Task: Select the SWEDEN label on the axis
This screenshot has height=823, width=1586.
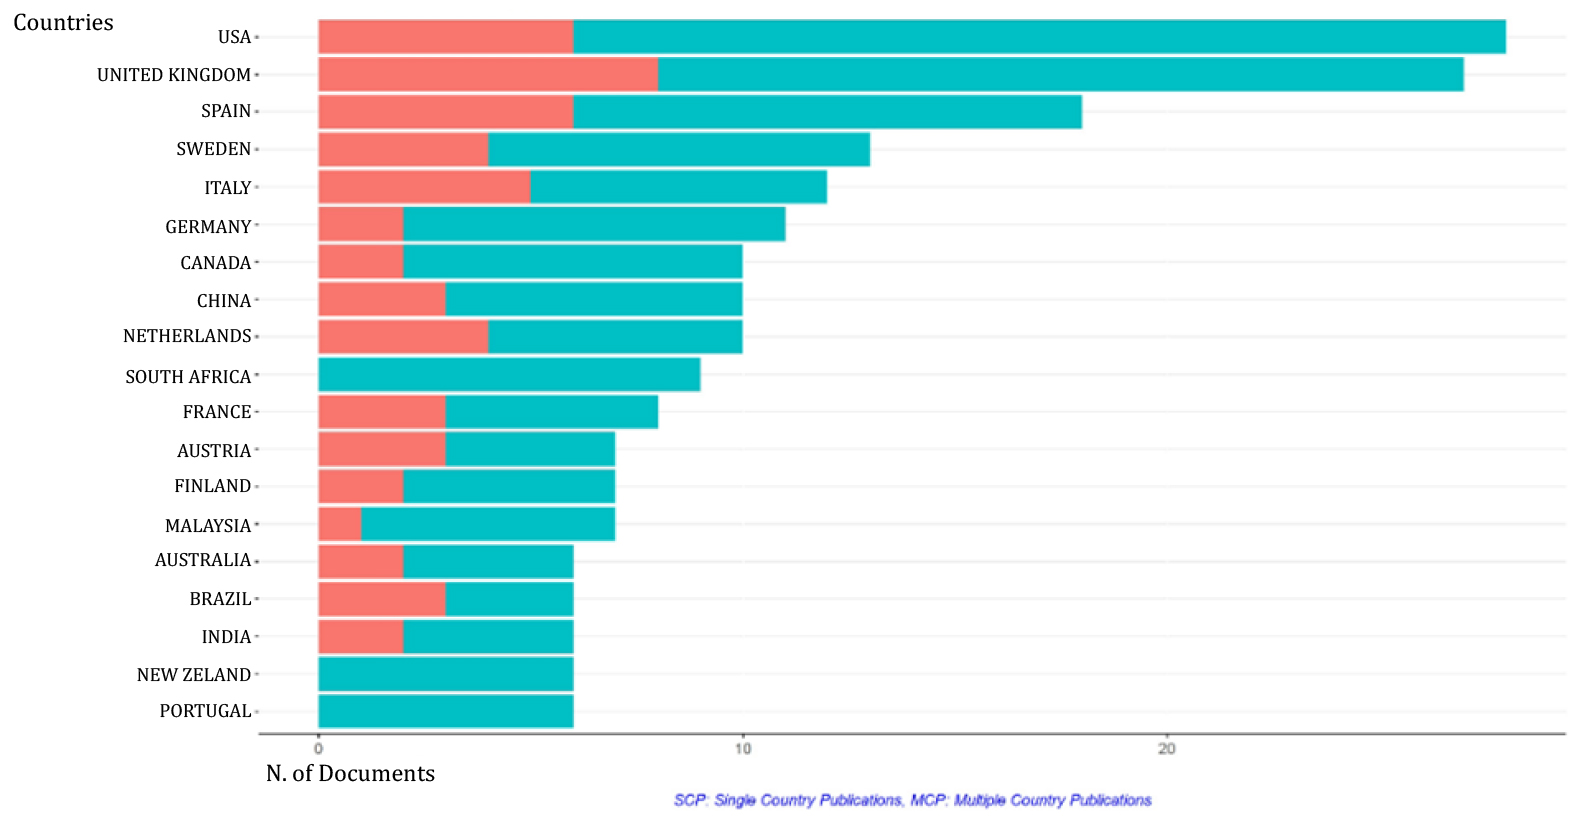Action: (213, 149)
